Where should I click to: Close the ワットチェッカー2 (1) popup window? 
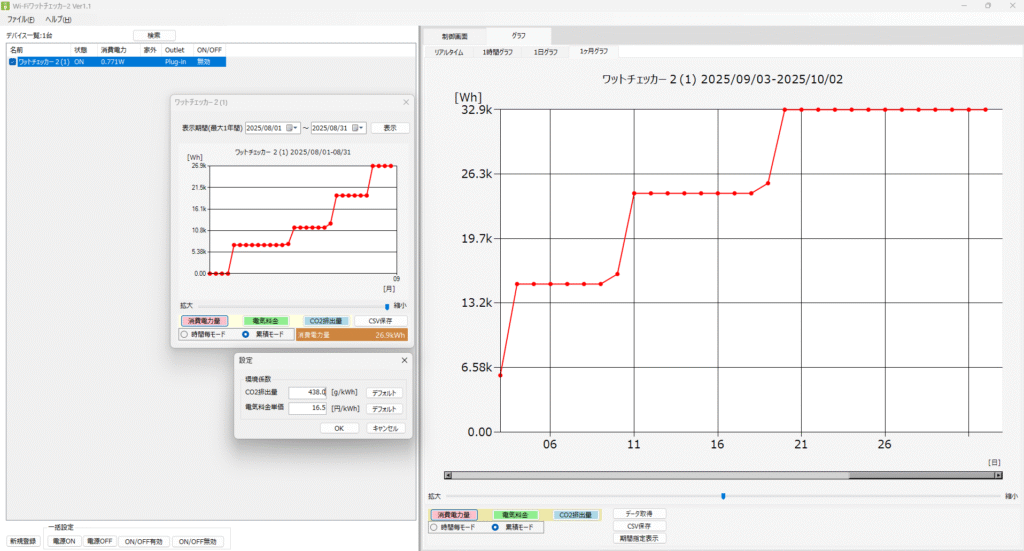coord(405,102)
